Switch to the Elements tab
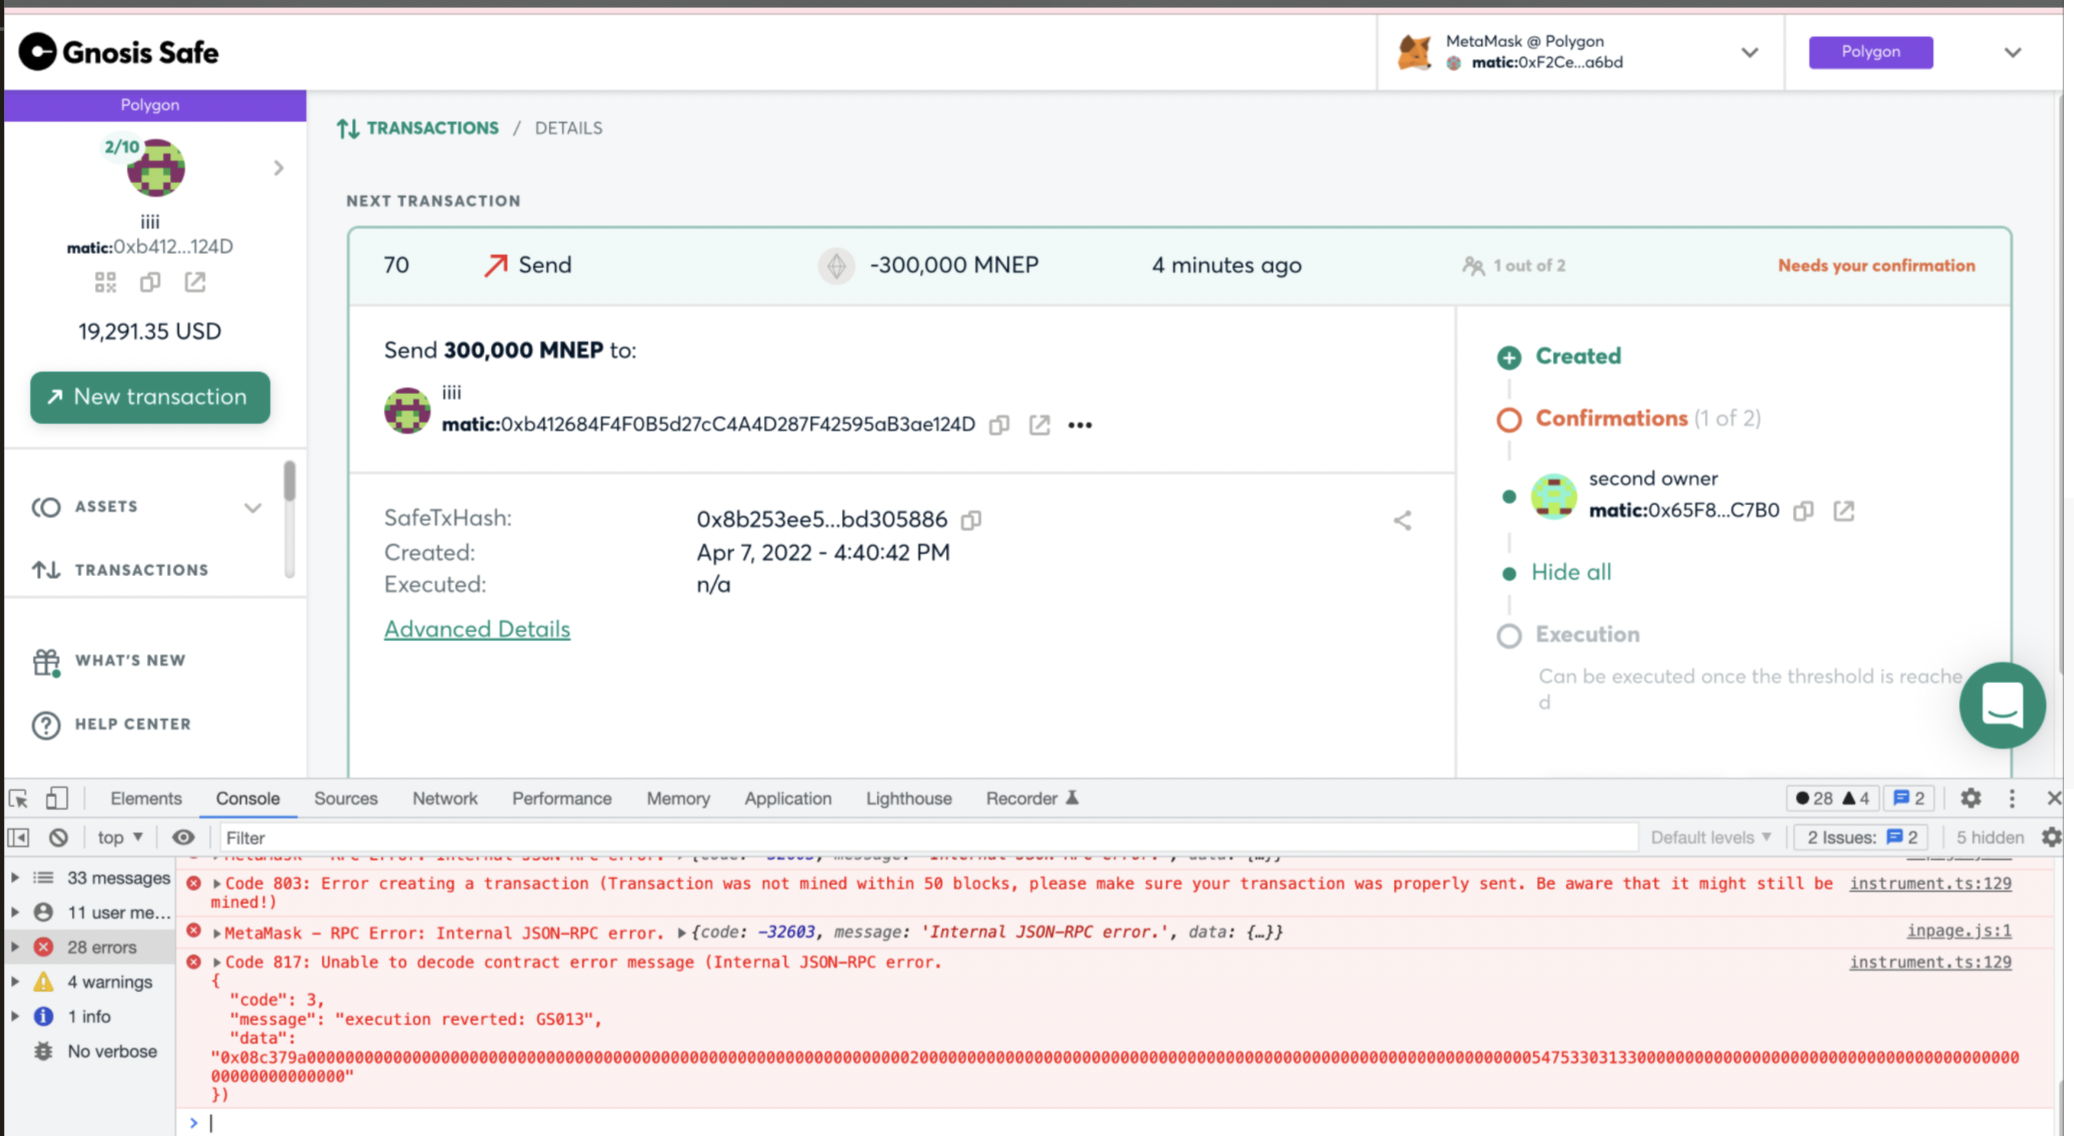The width and height of the screenshot is (2074, 1136). [146, 798]
